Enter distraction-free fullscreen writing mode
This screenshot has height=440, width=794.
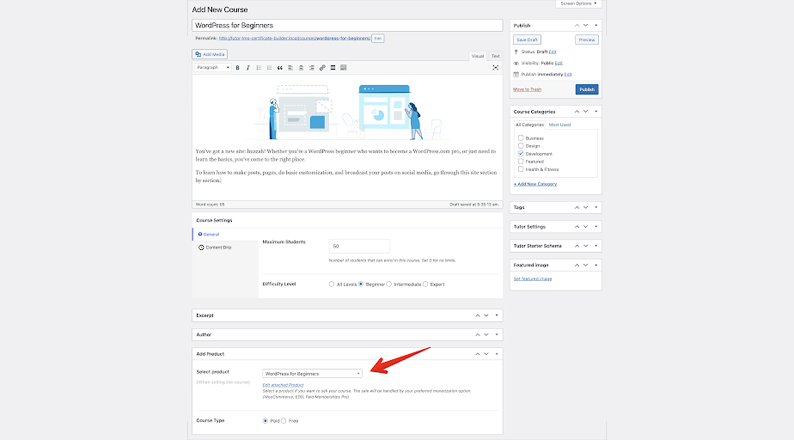point(496,68)
